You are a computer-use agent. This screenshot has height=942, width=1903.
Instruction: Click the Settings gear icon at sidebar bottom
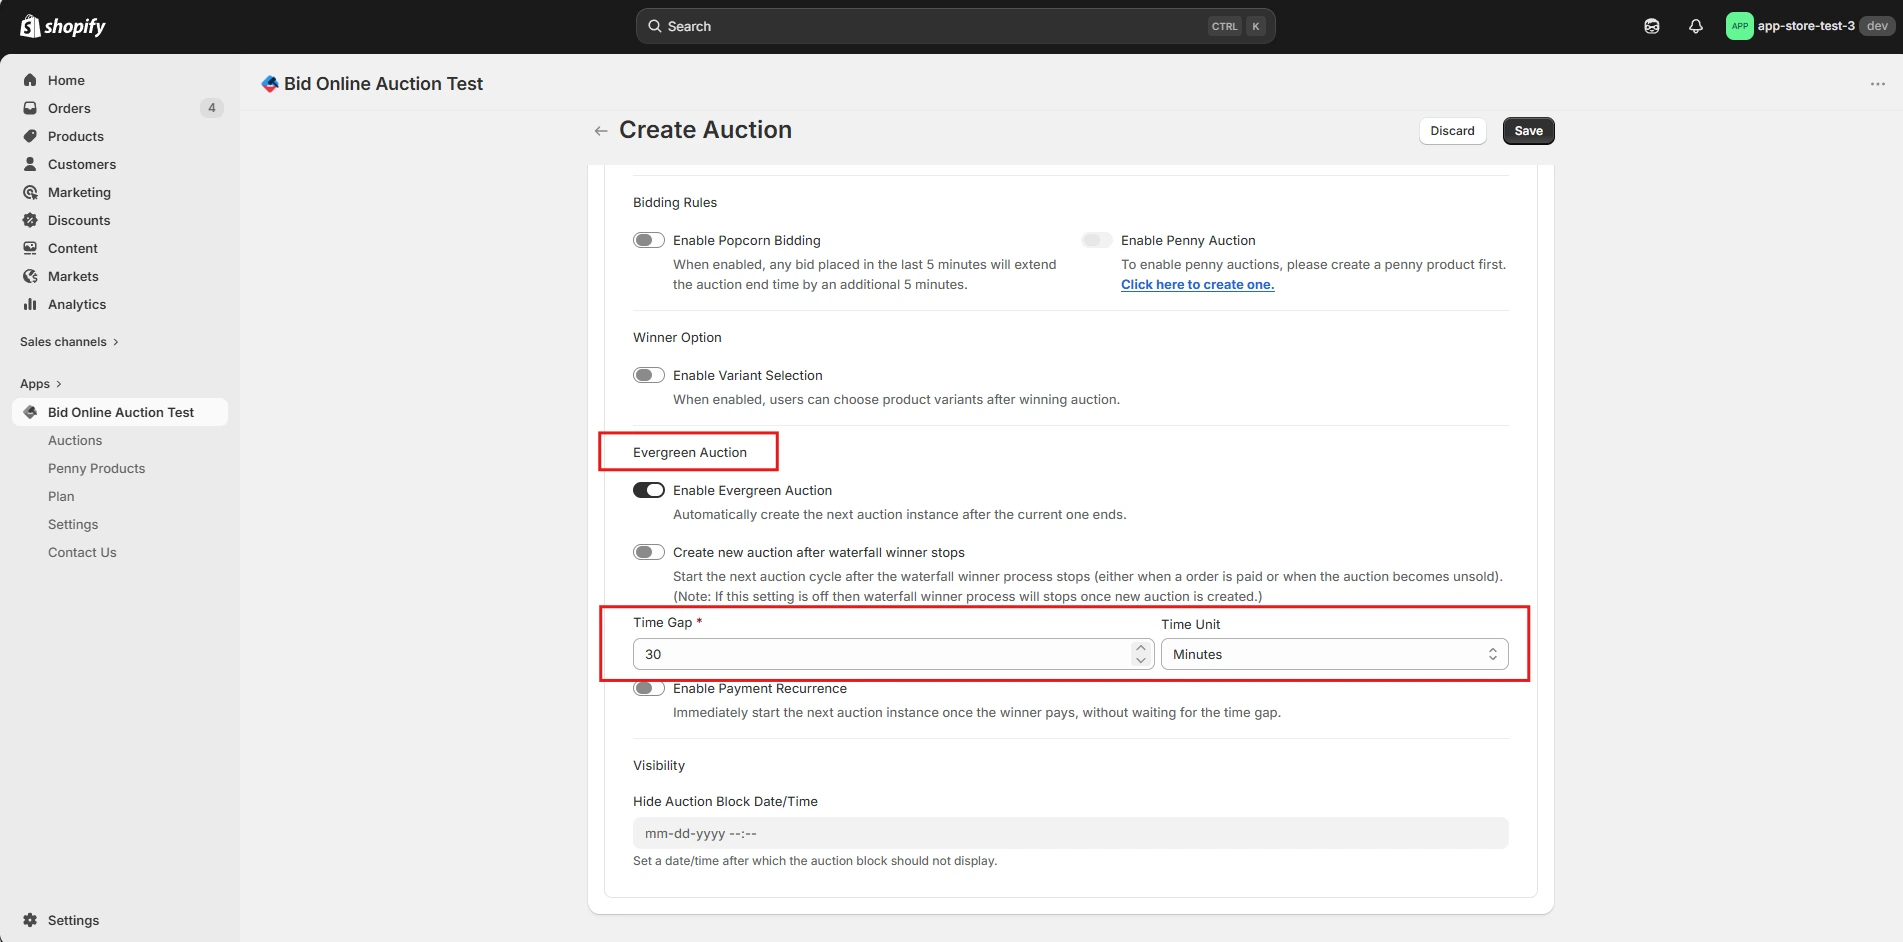click(30, 920)
